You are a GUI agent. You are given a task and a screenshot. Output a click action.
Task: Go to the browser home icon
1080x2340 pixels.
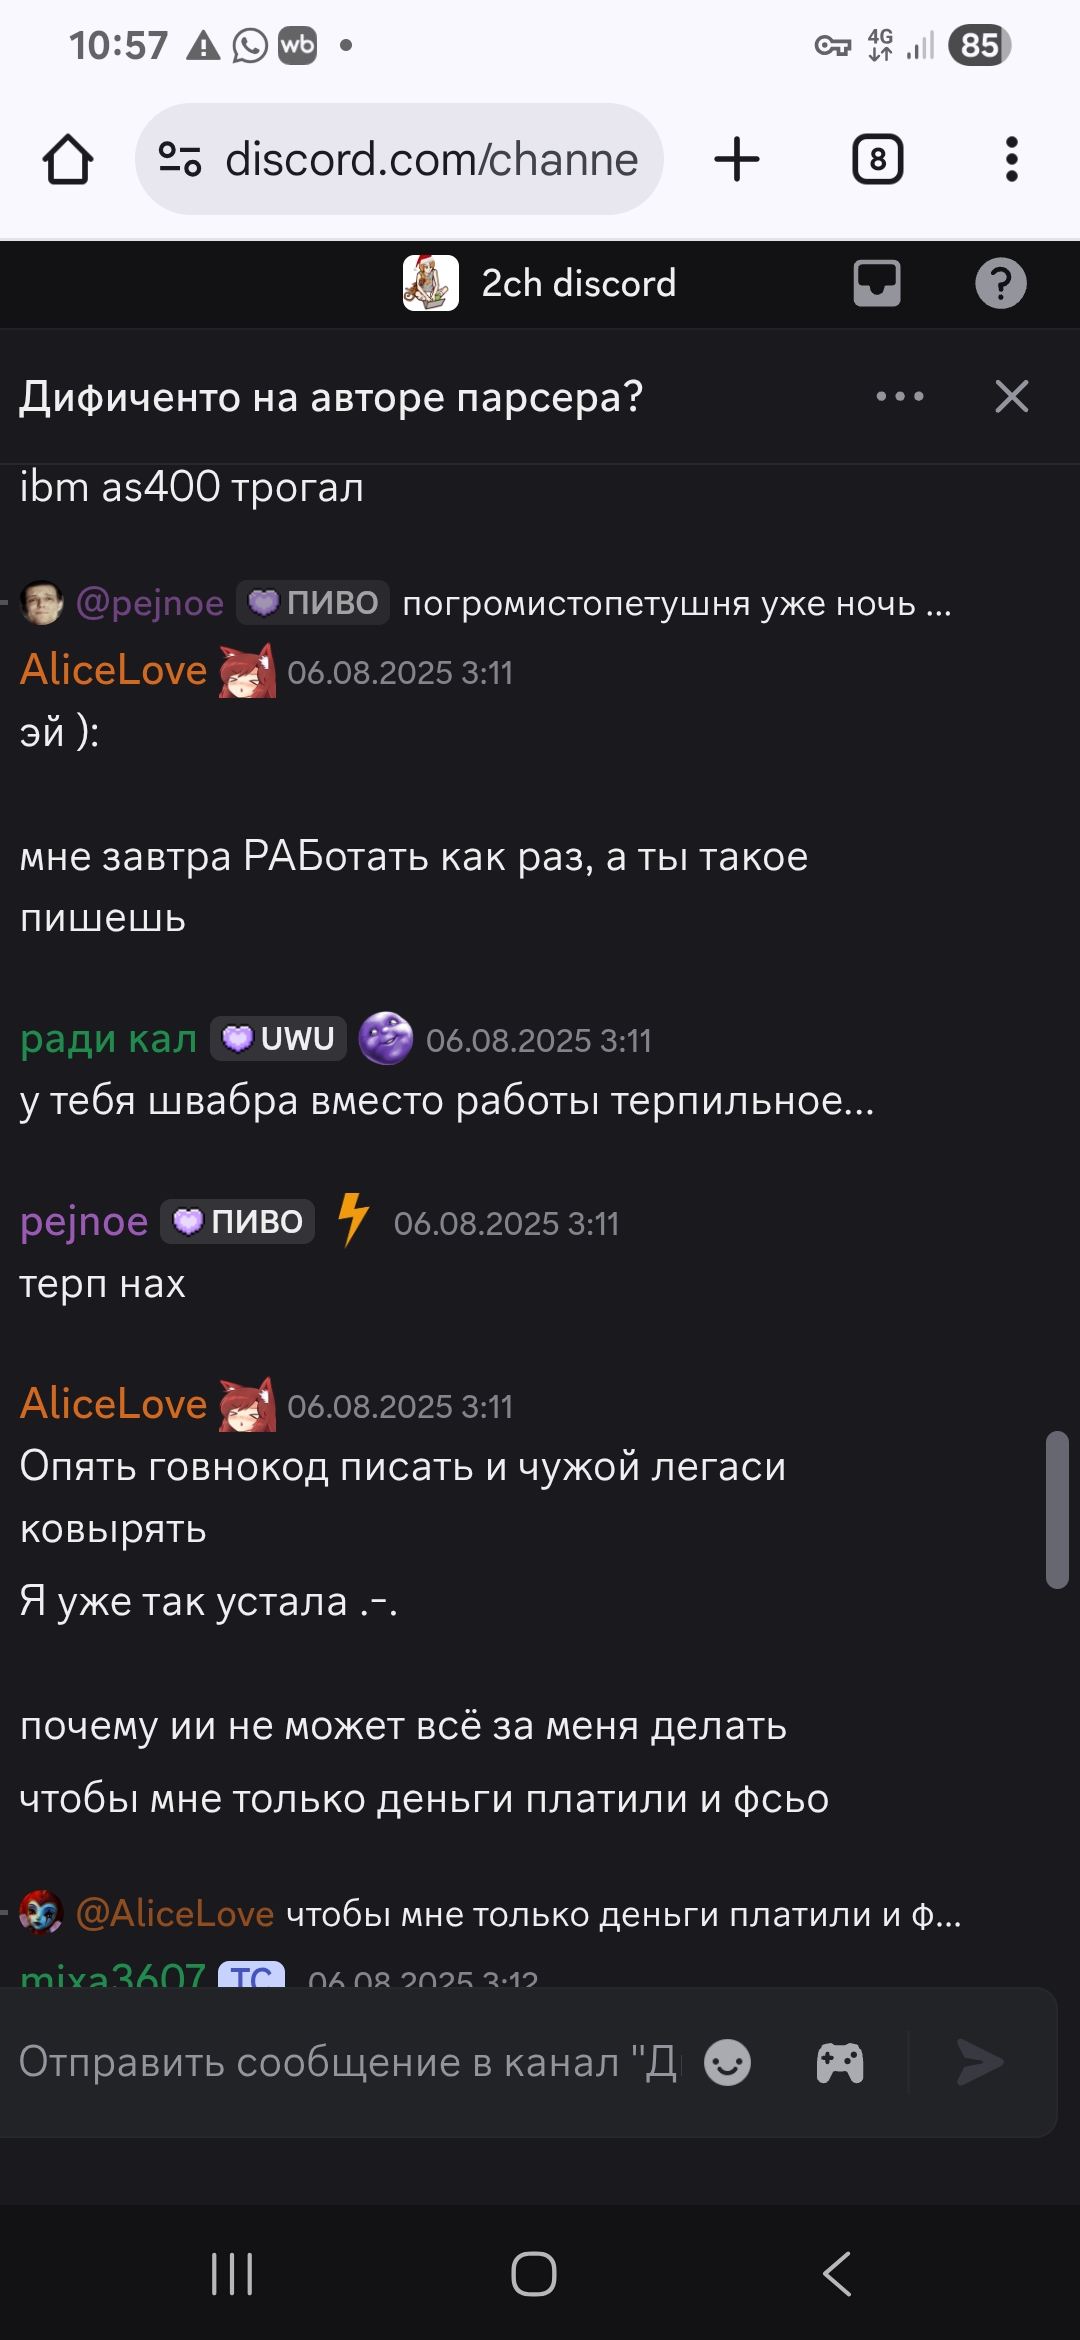[68, 159]
